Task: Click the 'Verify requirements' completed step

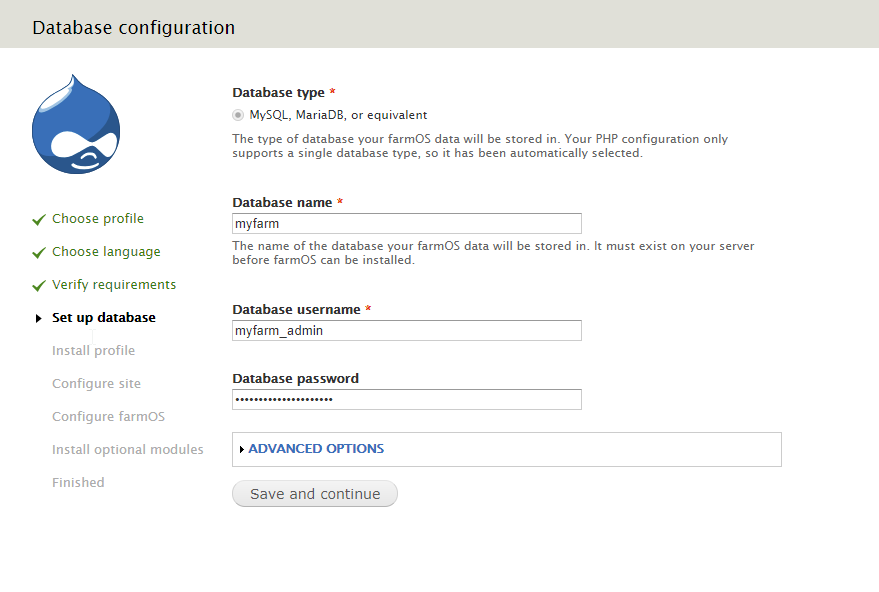Action: pos(114,285)
